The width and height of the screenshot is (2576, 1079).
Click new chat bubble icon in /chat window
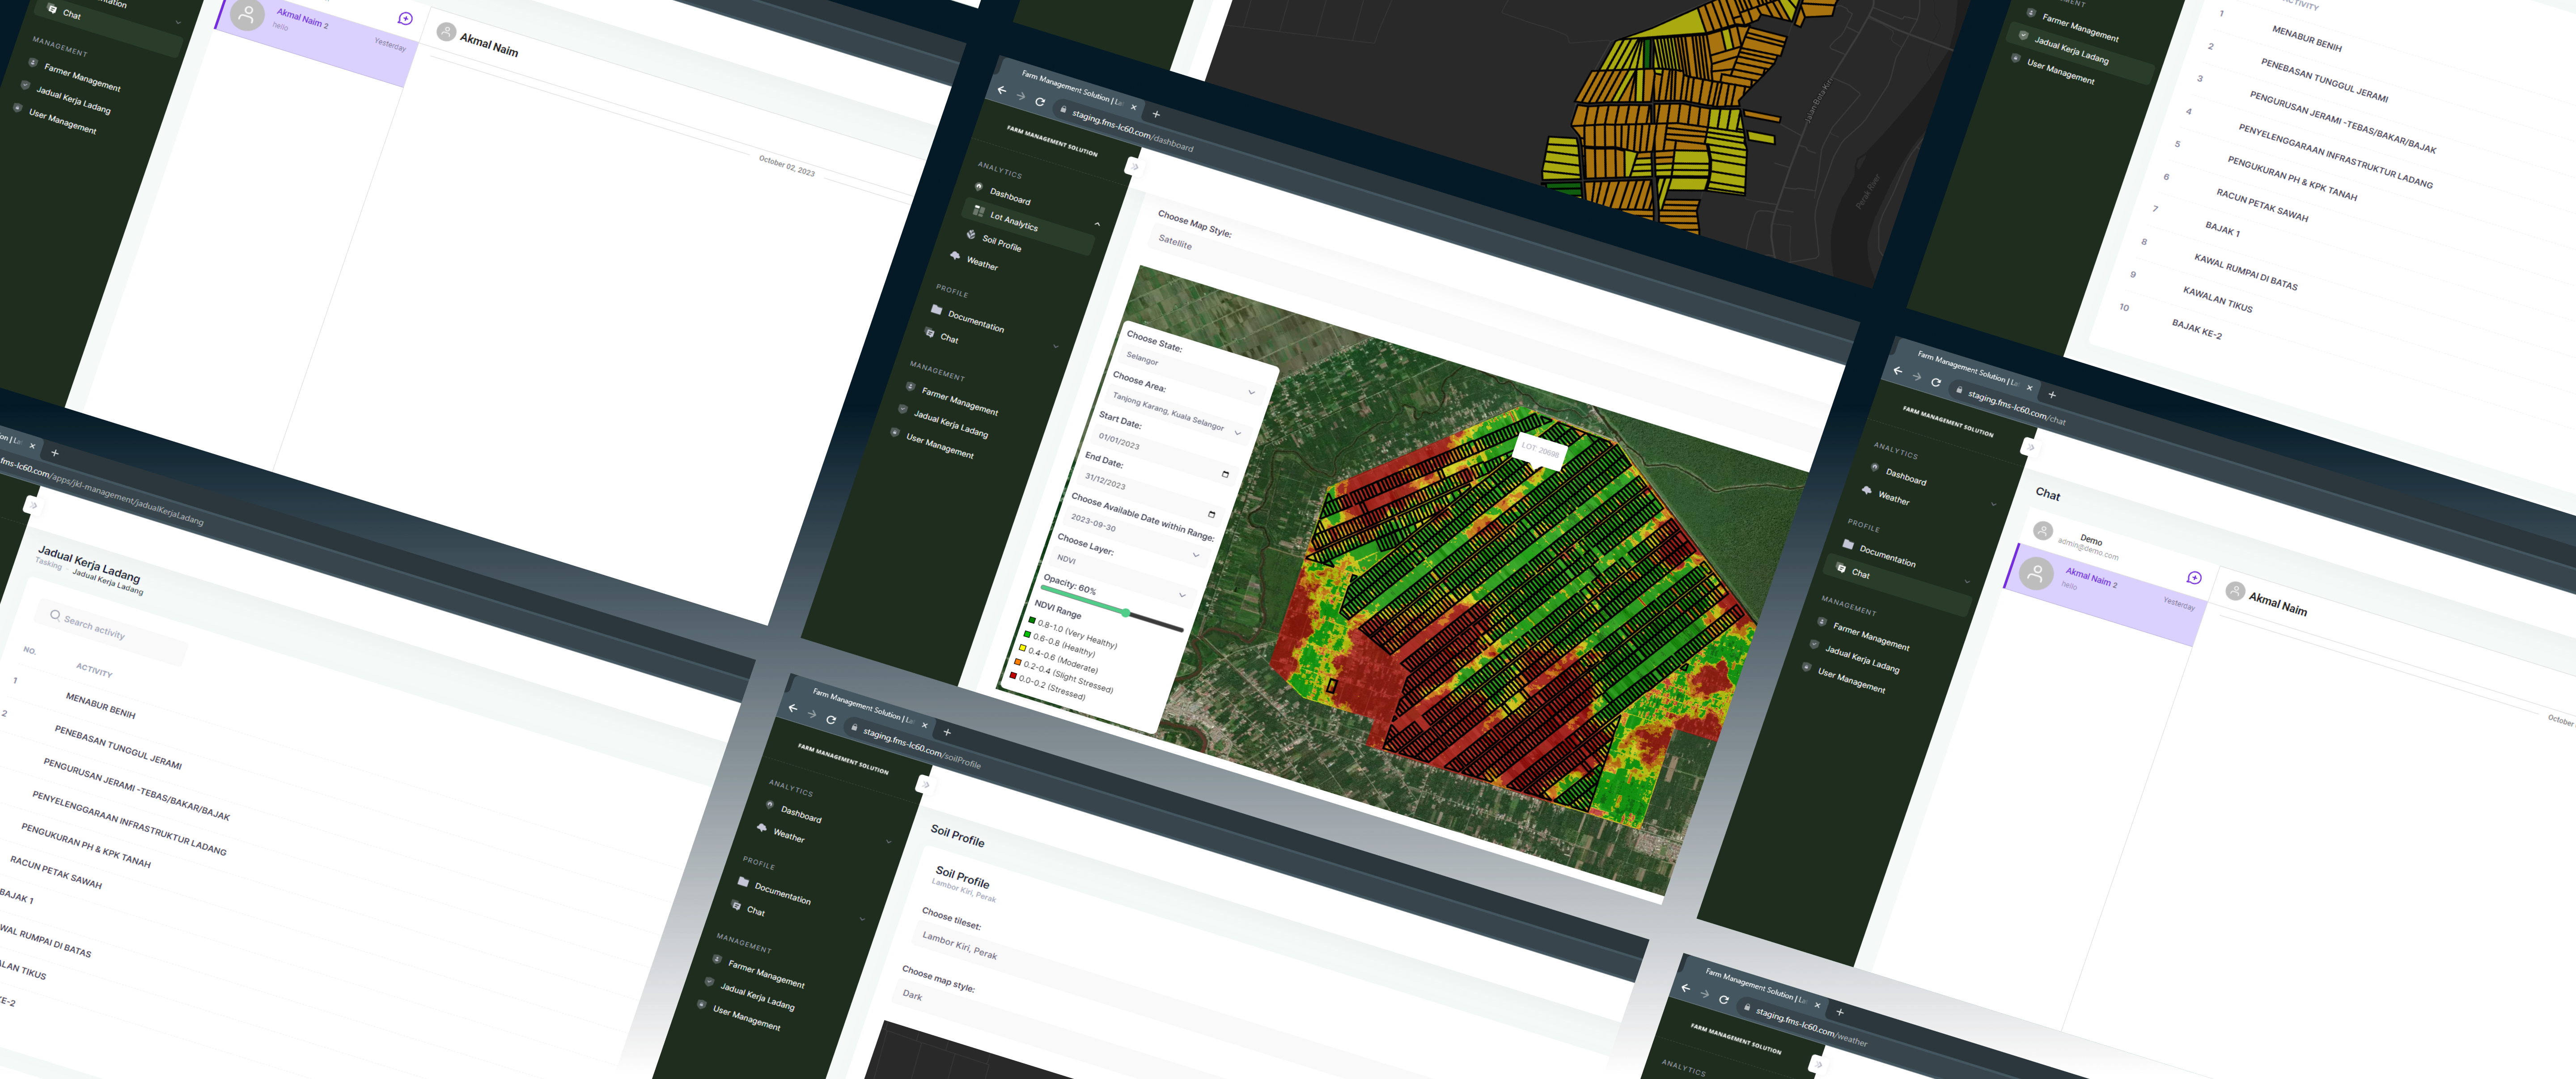pyautogui.click(x=2194, y=577)
